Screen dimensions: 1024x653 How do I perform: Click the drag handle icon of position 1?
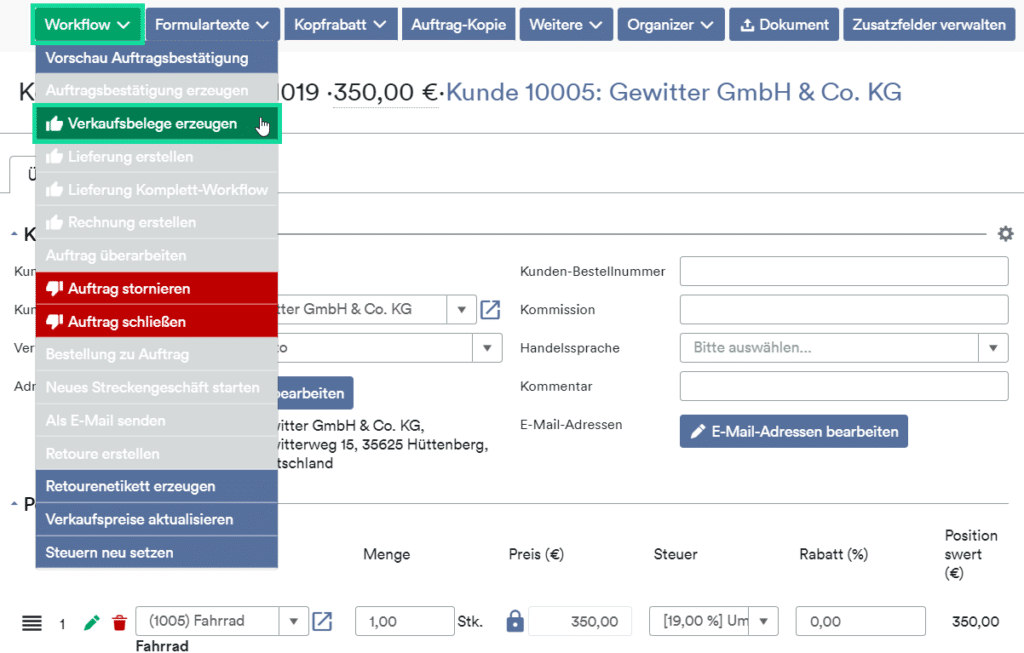click(x=32, y=623)
